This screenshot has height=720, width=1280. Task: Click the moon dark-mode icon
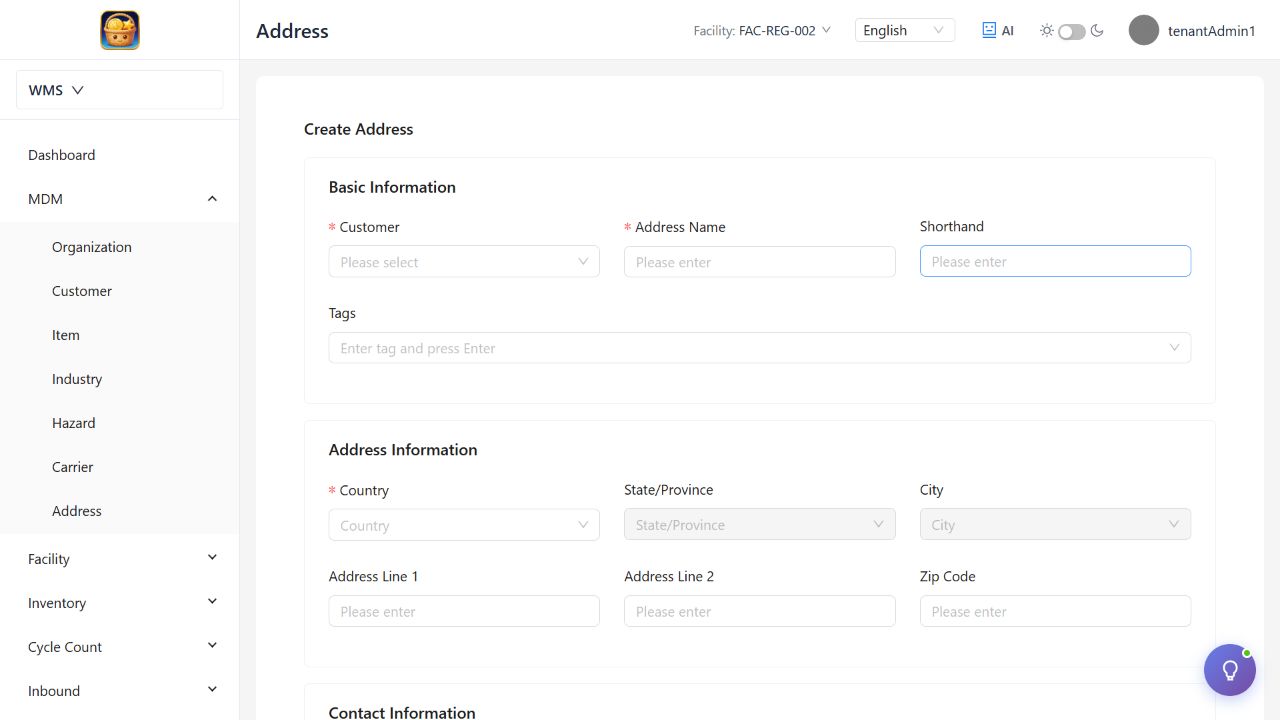point(1097,31)
